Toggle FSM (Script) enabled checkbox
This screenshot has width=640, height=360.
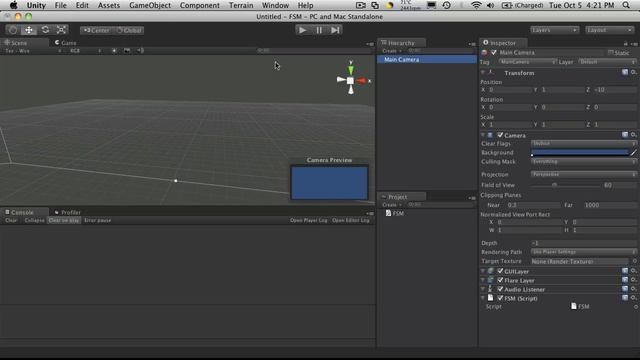click(500, 298)
